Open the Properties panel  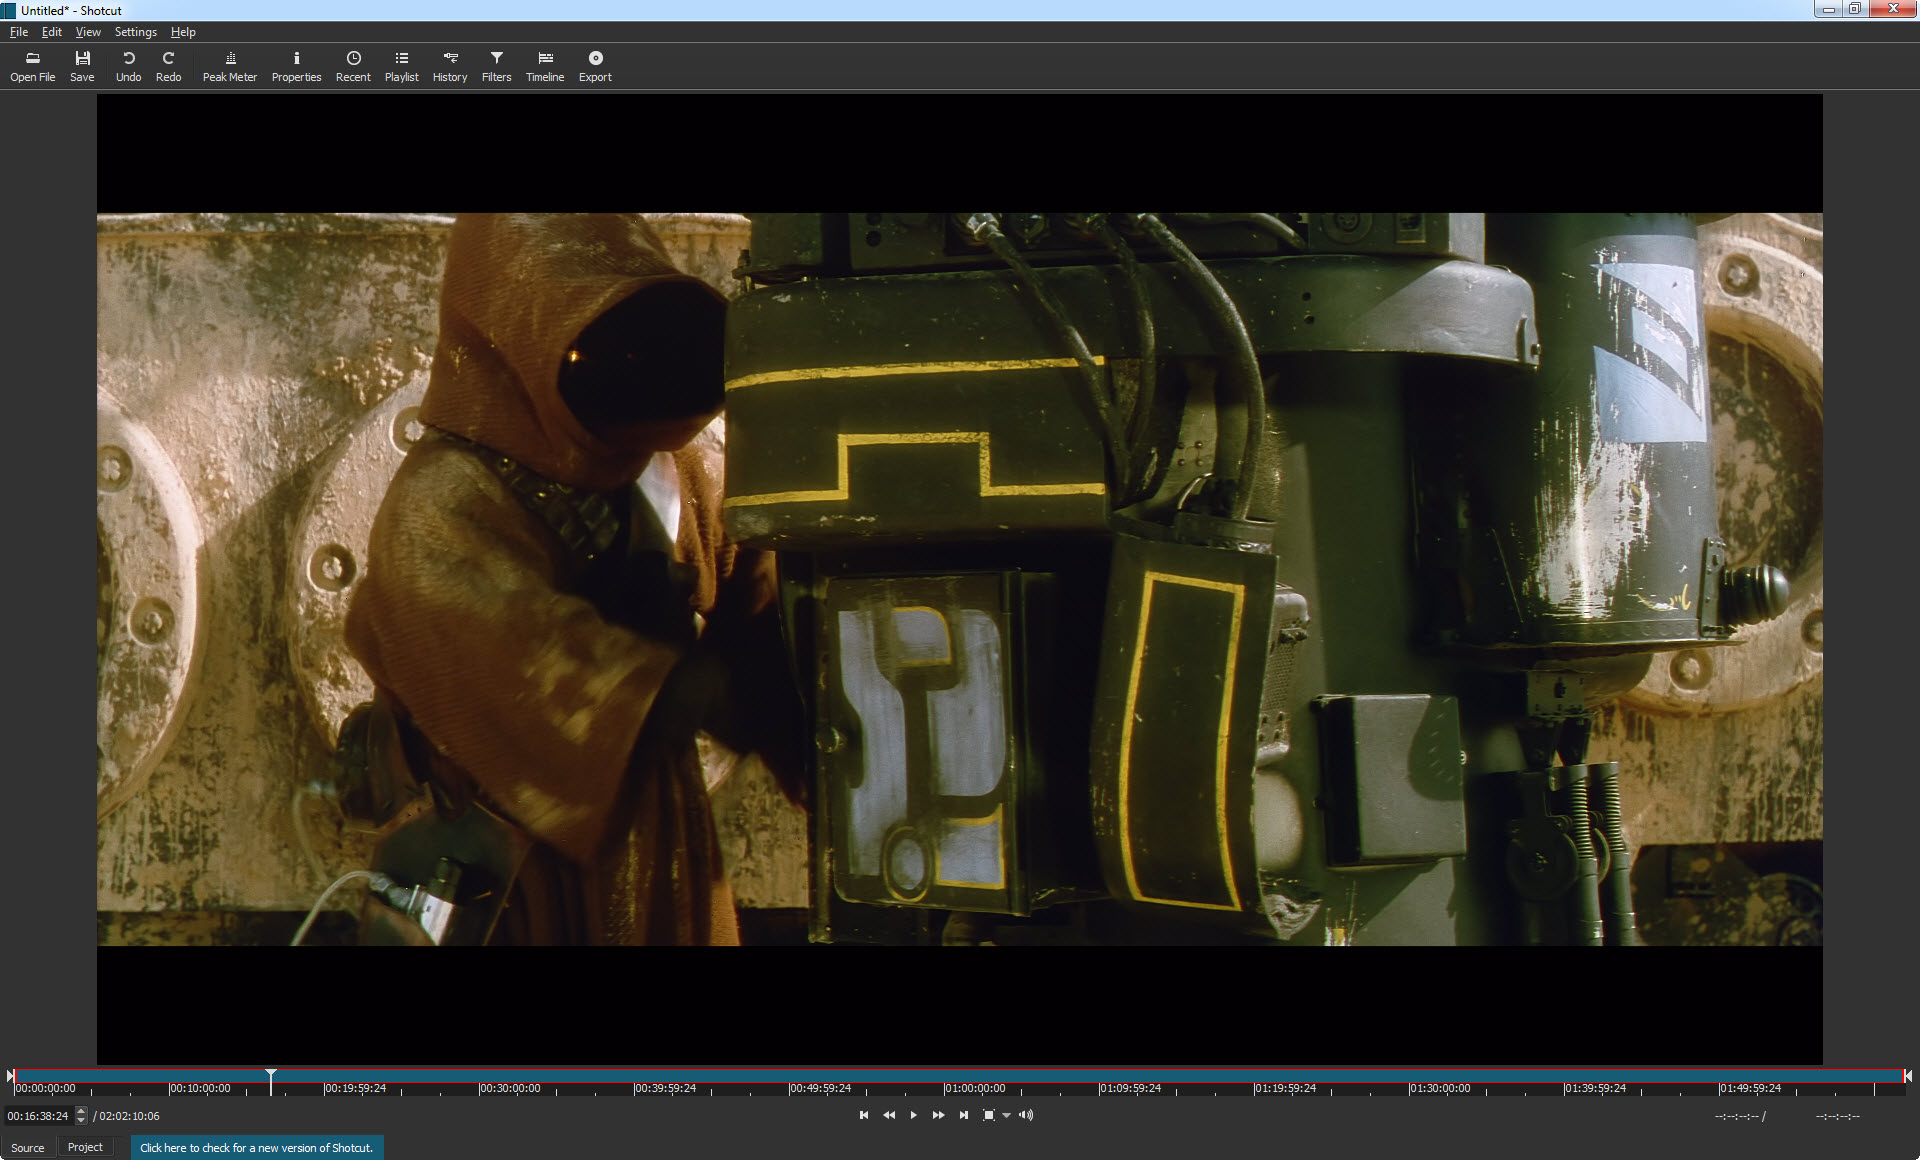coord(296,66)
